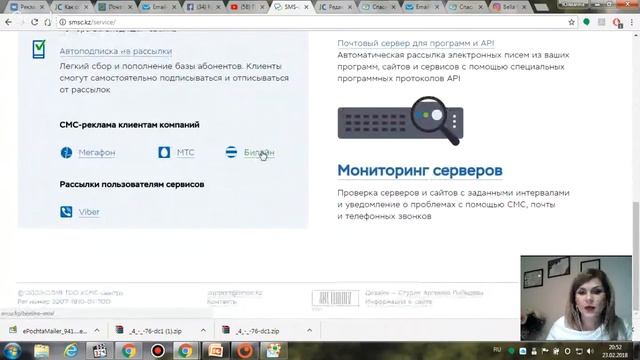Reload the page with refresh button
Screen dimensions: 640x360
[x=34, y=22]
